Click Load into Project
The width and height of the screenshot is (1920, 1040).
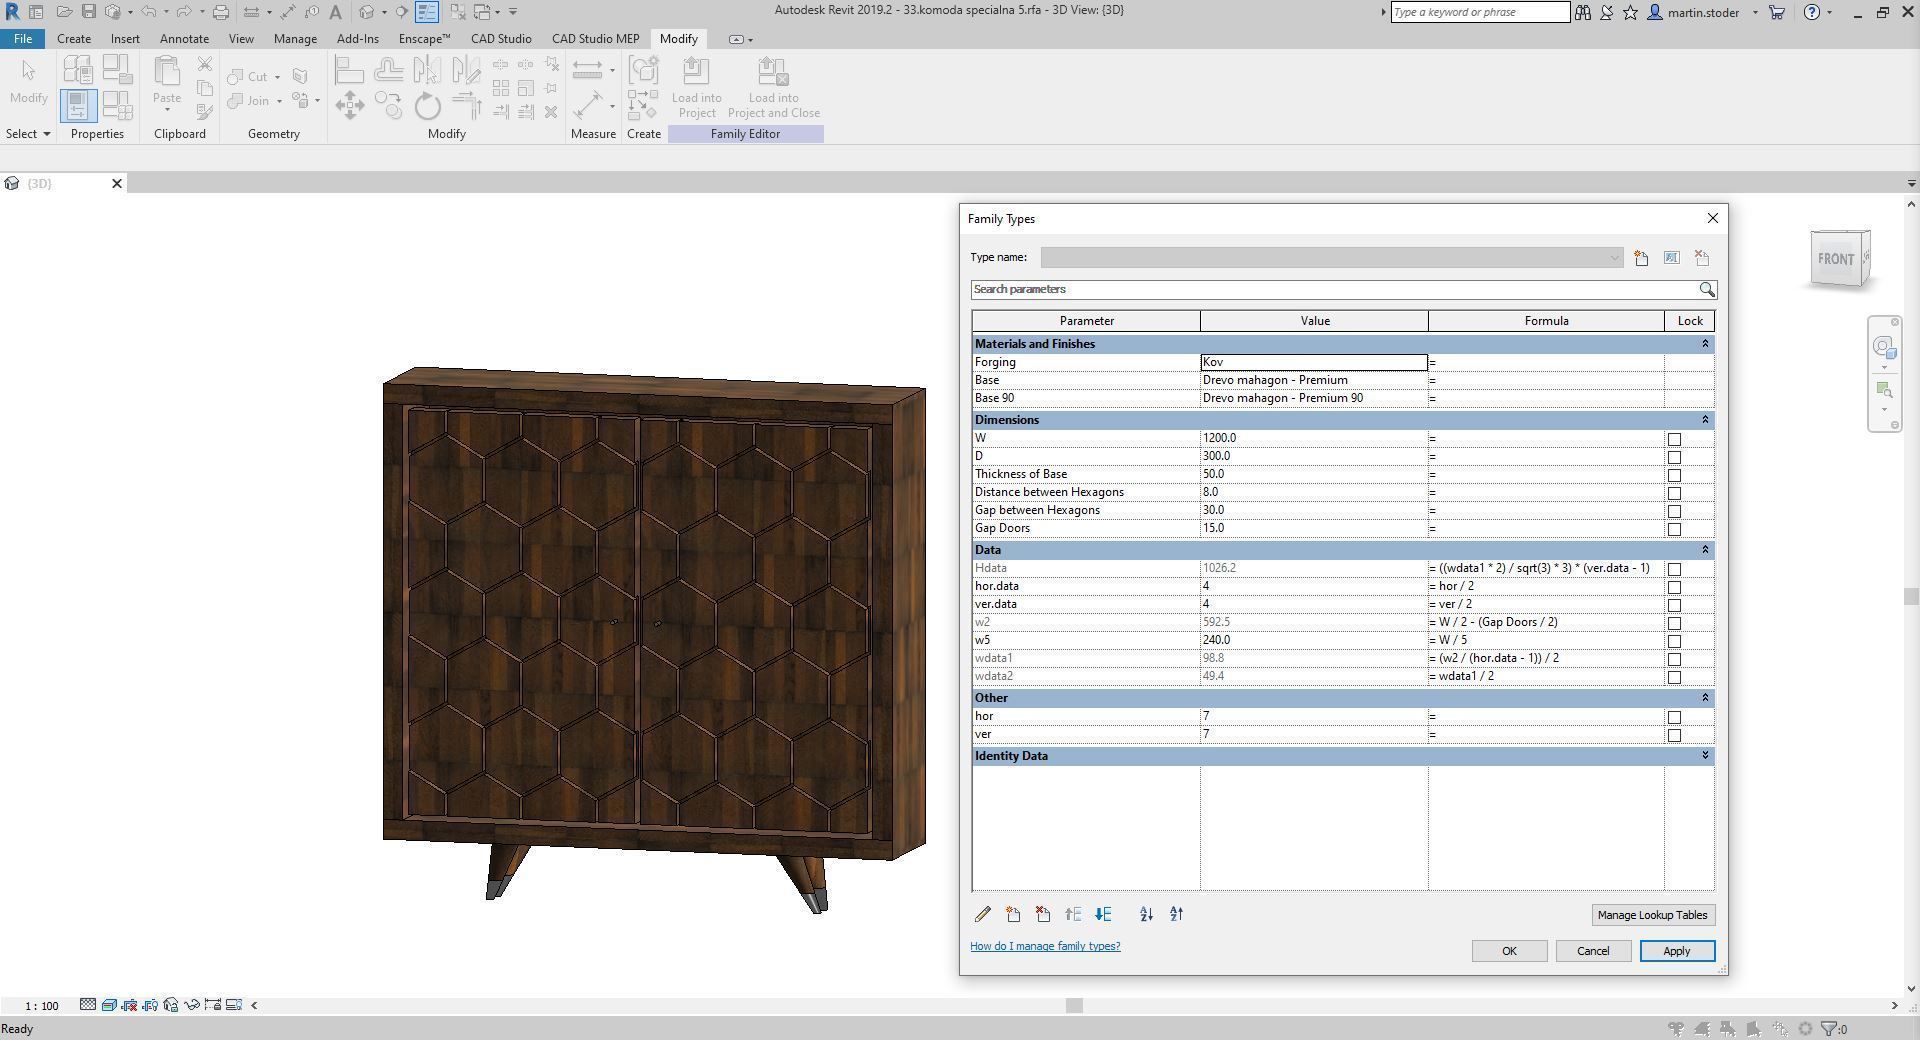pos(697,85)
